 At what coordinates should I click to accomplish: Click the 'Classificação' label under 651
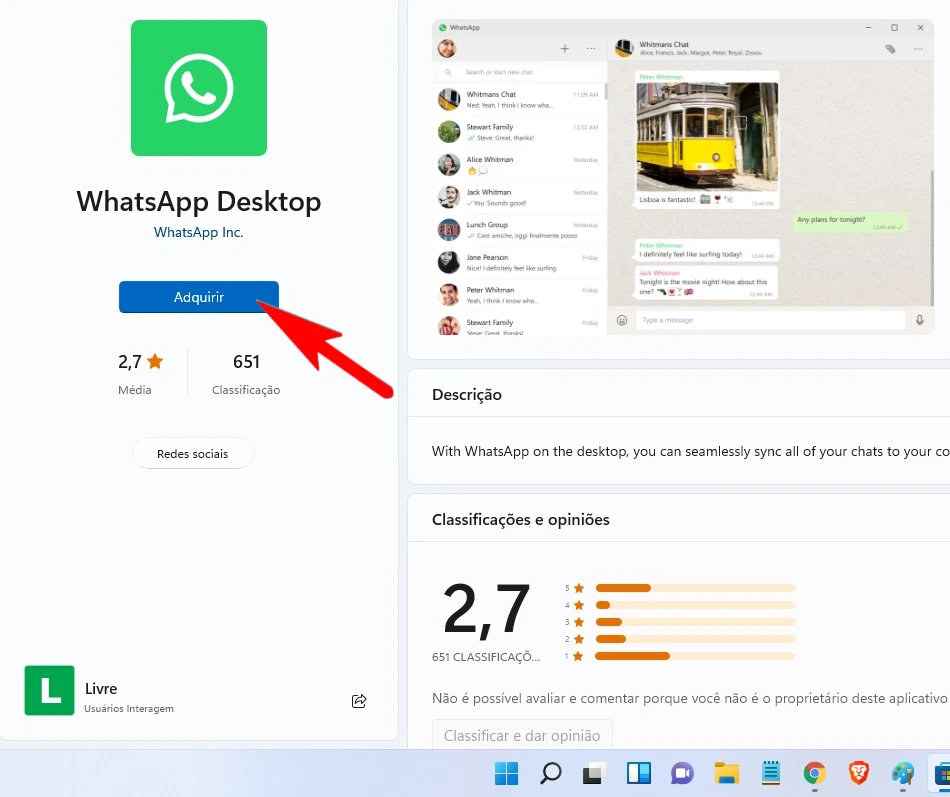[x=246, y=390]
